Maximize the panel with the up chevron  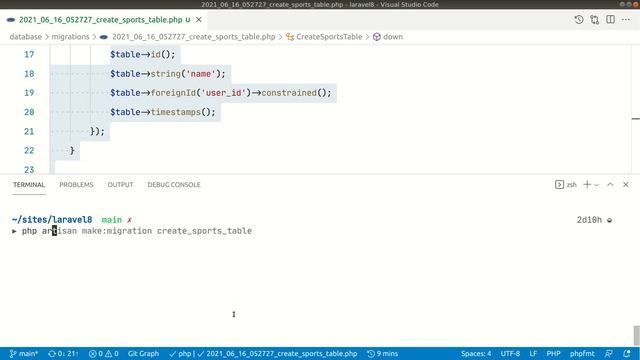[x=610, y=184]
